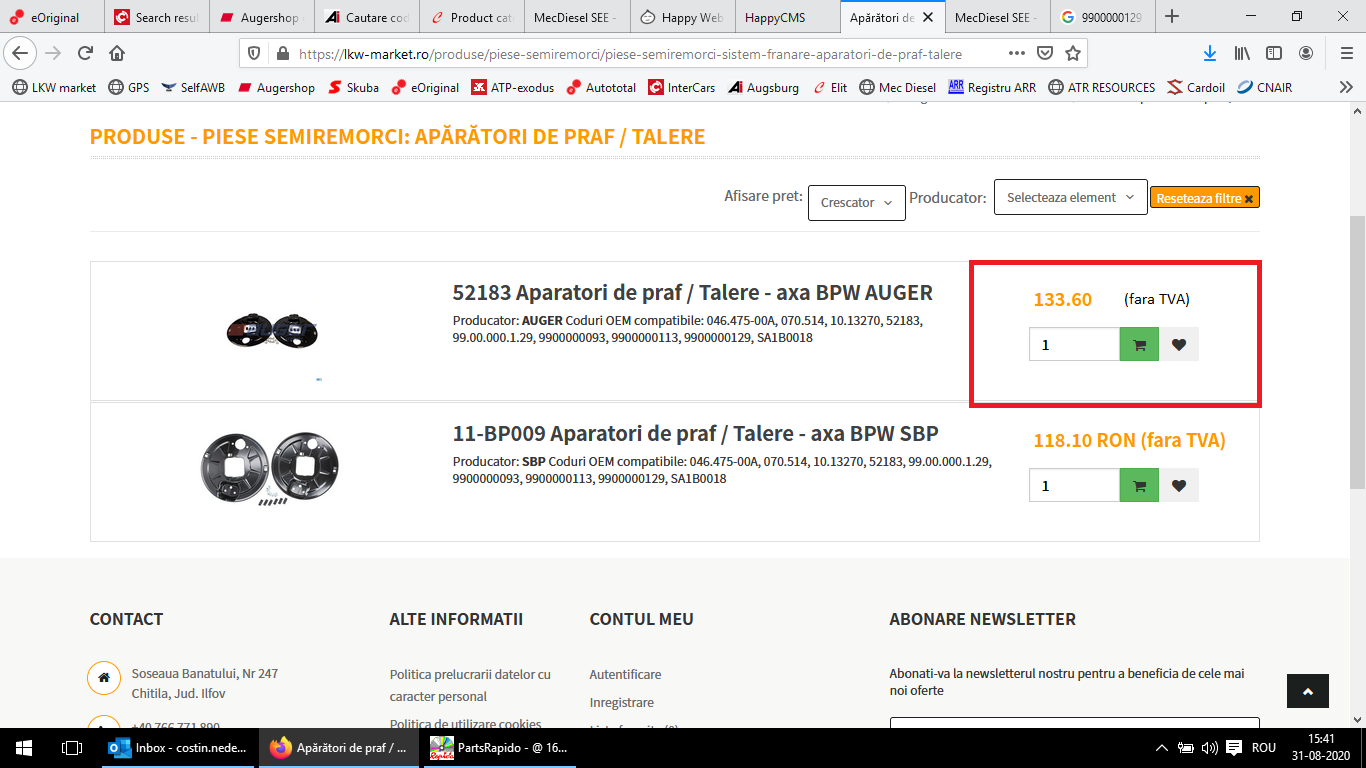Image resolution: width=1366 pixels, height=768 pixels.
Task: Switch to the Product catalog tab
Action: point(471,17)
